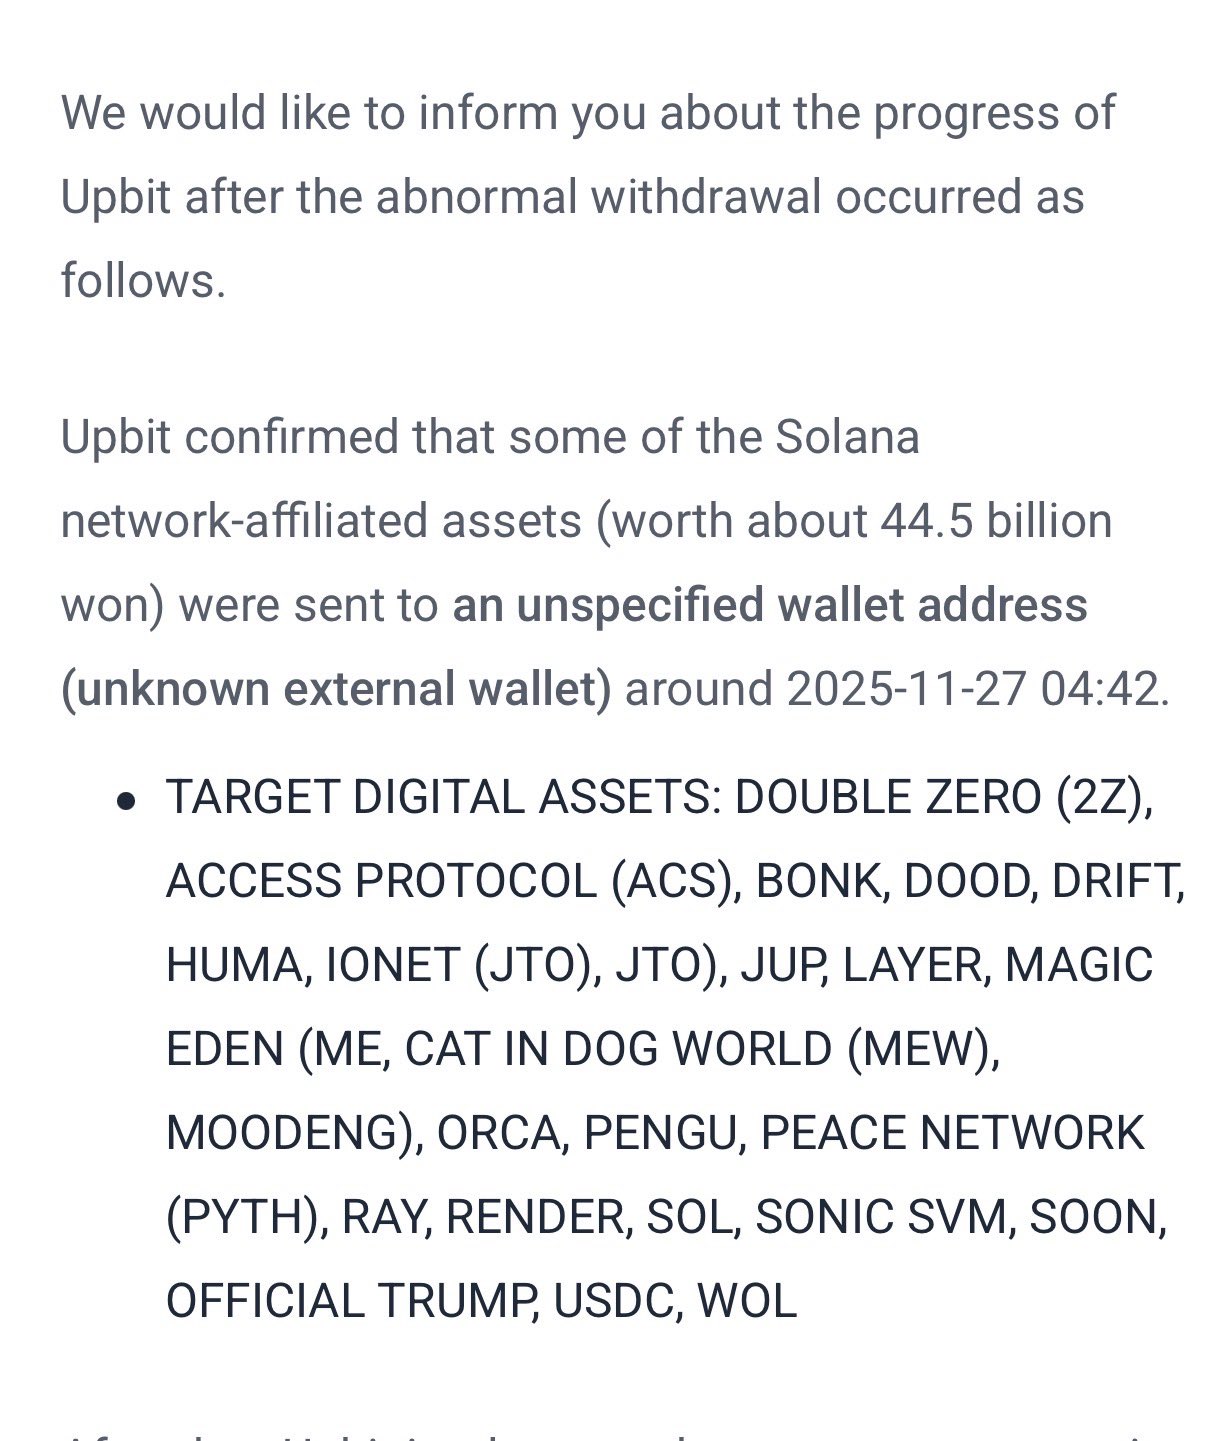Screen dimensions: 1224x1441
Task: Click the ORCA asset name
Action: (497, 1134)
